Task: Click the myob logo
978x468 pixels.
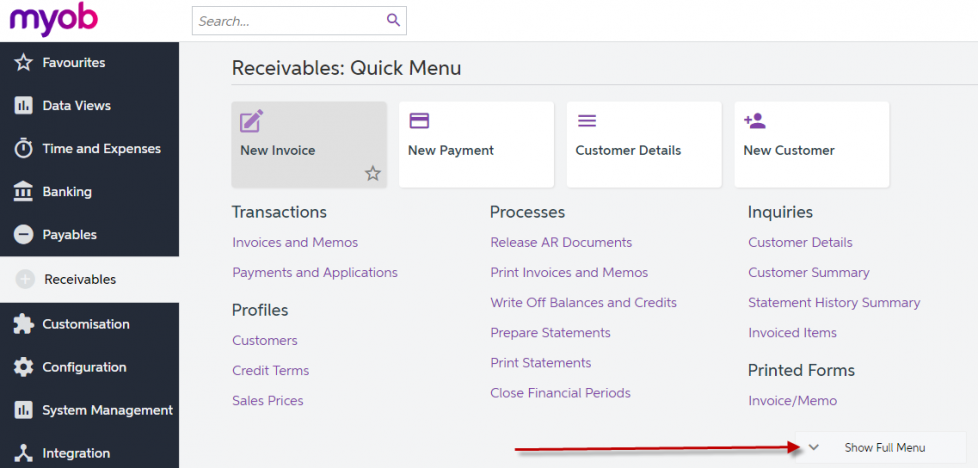Action: 54,19
